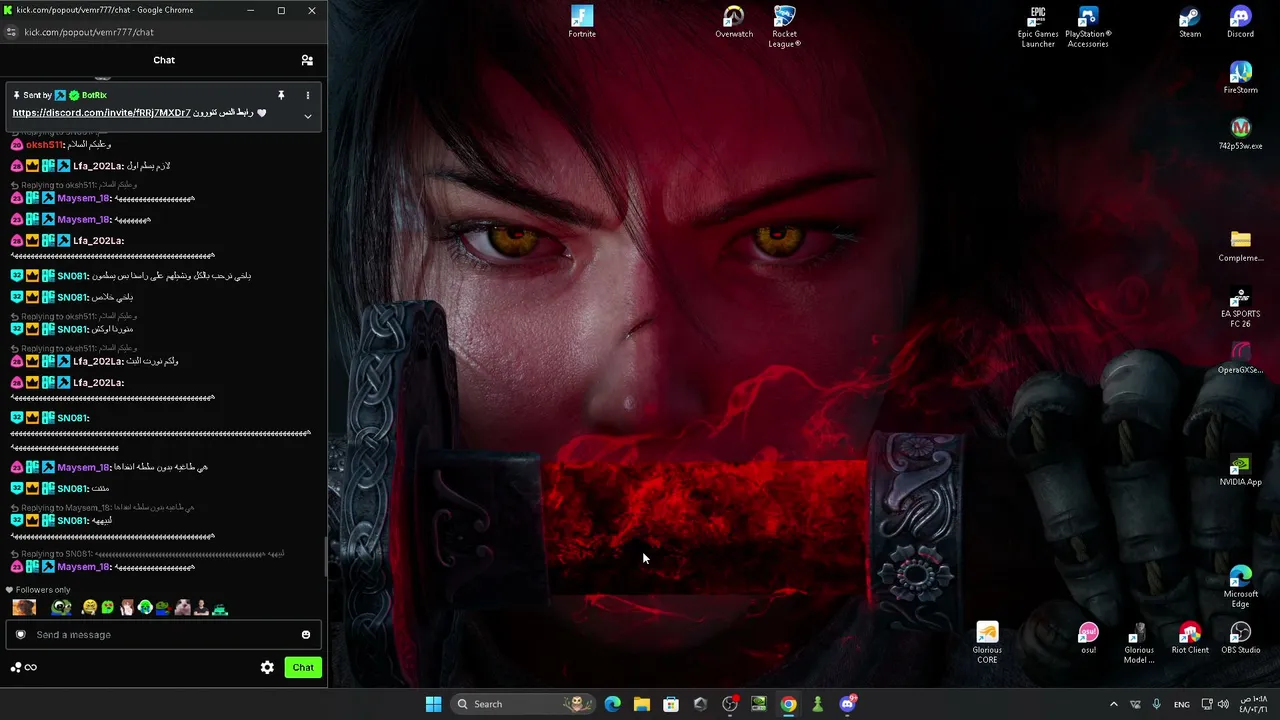
Task: Select the Riot Client desktop icon
Action: point(1190,638)
